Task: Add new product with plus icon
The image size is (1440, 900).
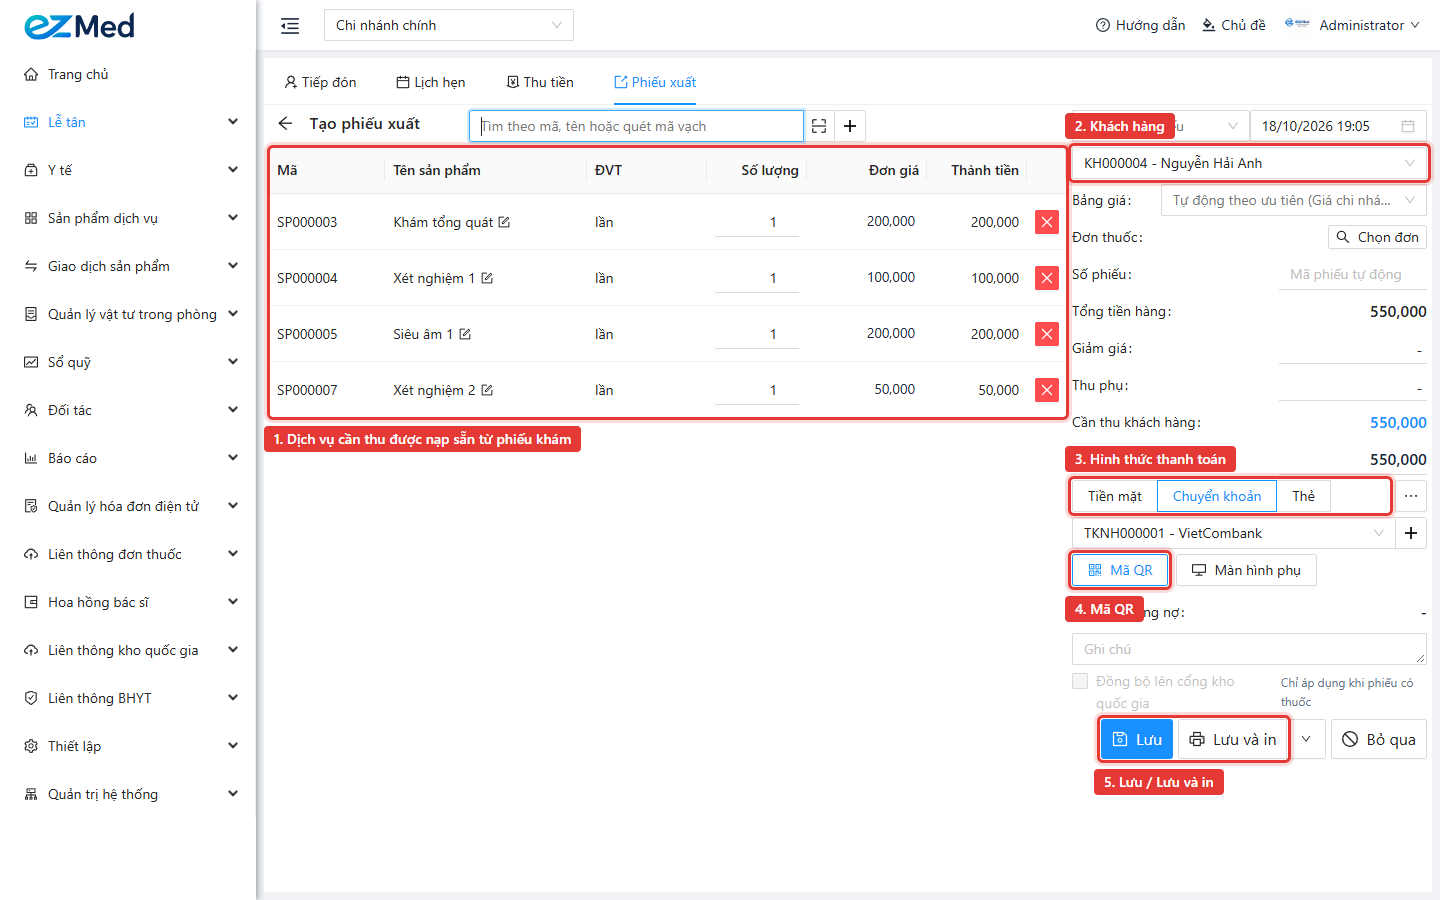Action: [850, 126]
